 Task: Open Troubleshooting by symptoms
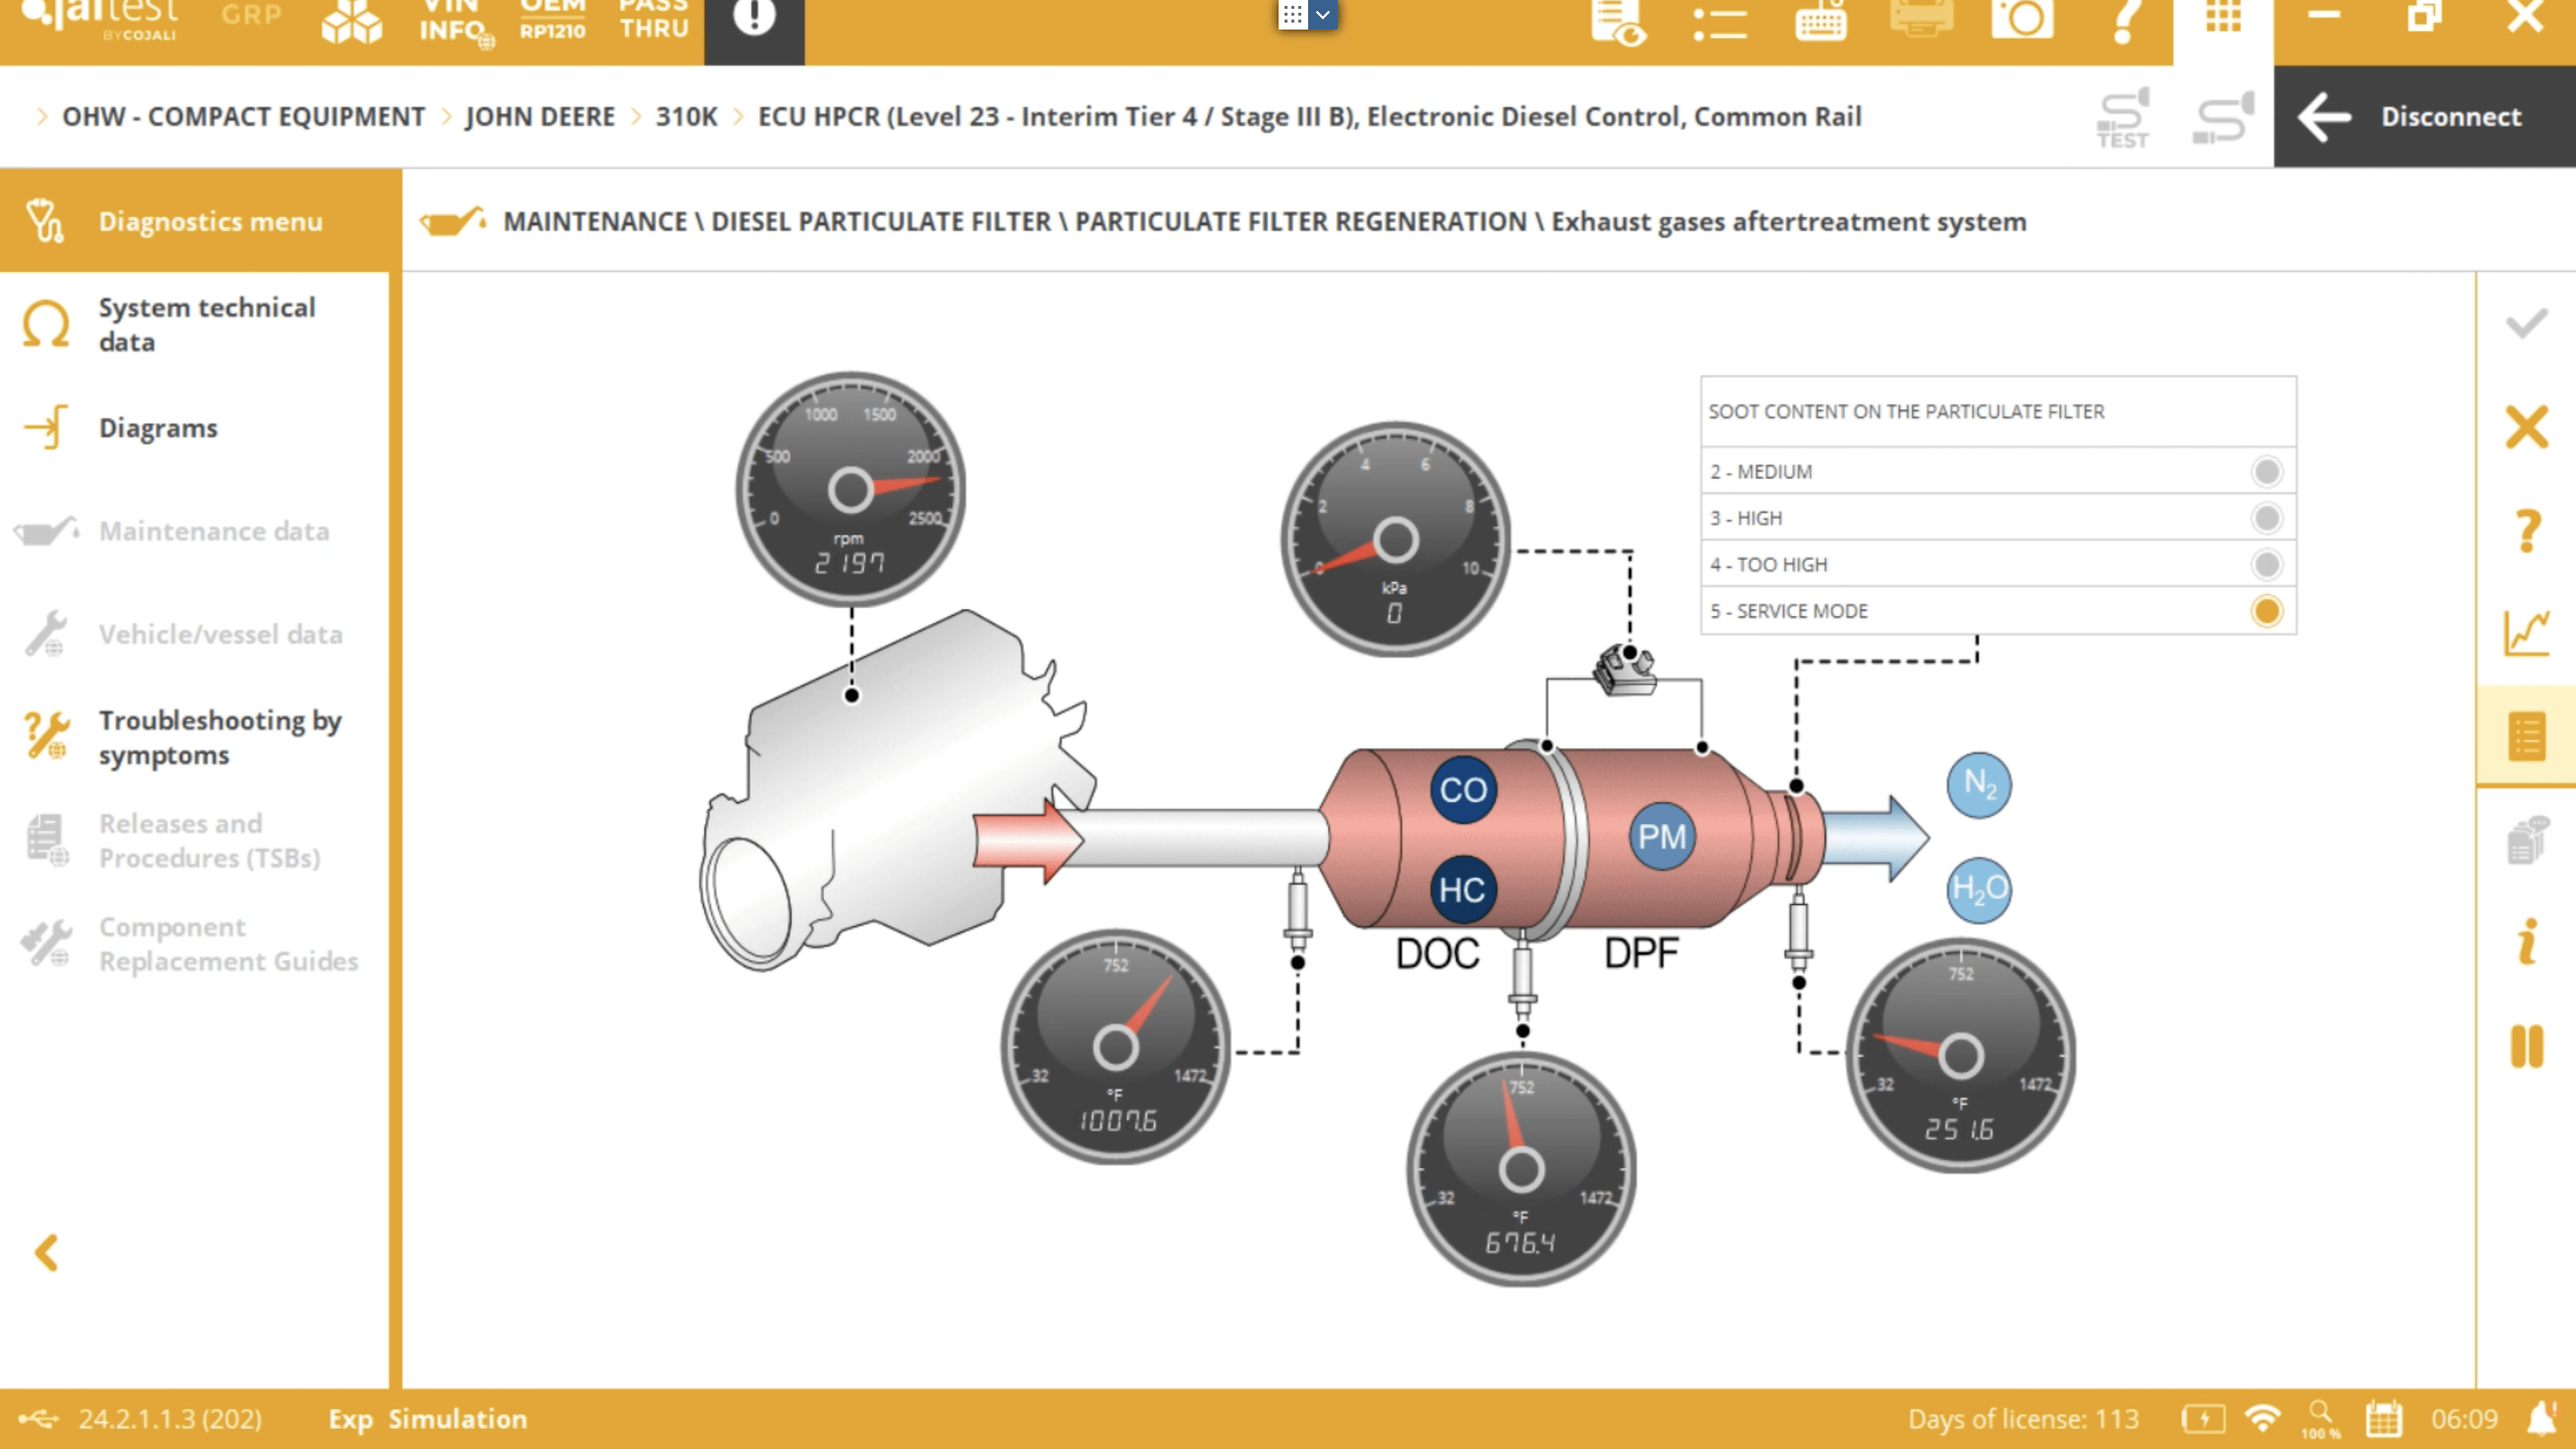[x=219, y=737]
